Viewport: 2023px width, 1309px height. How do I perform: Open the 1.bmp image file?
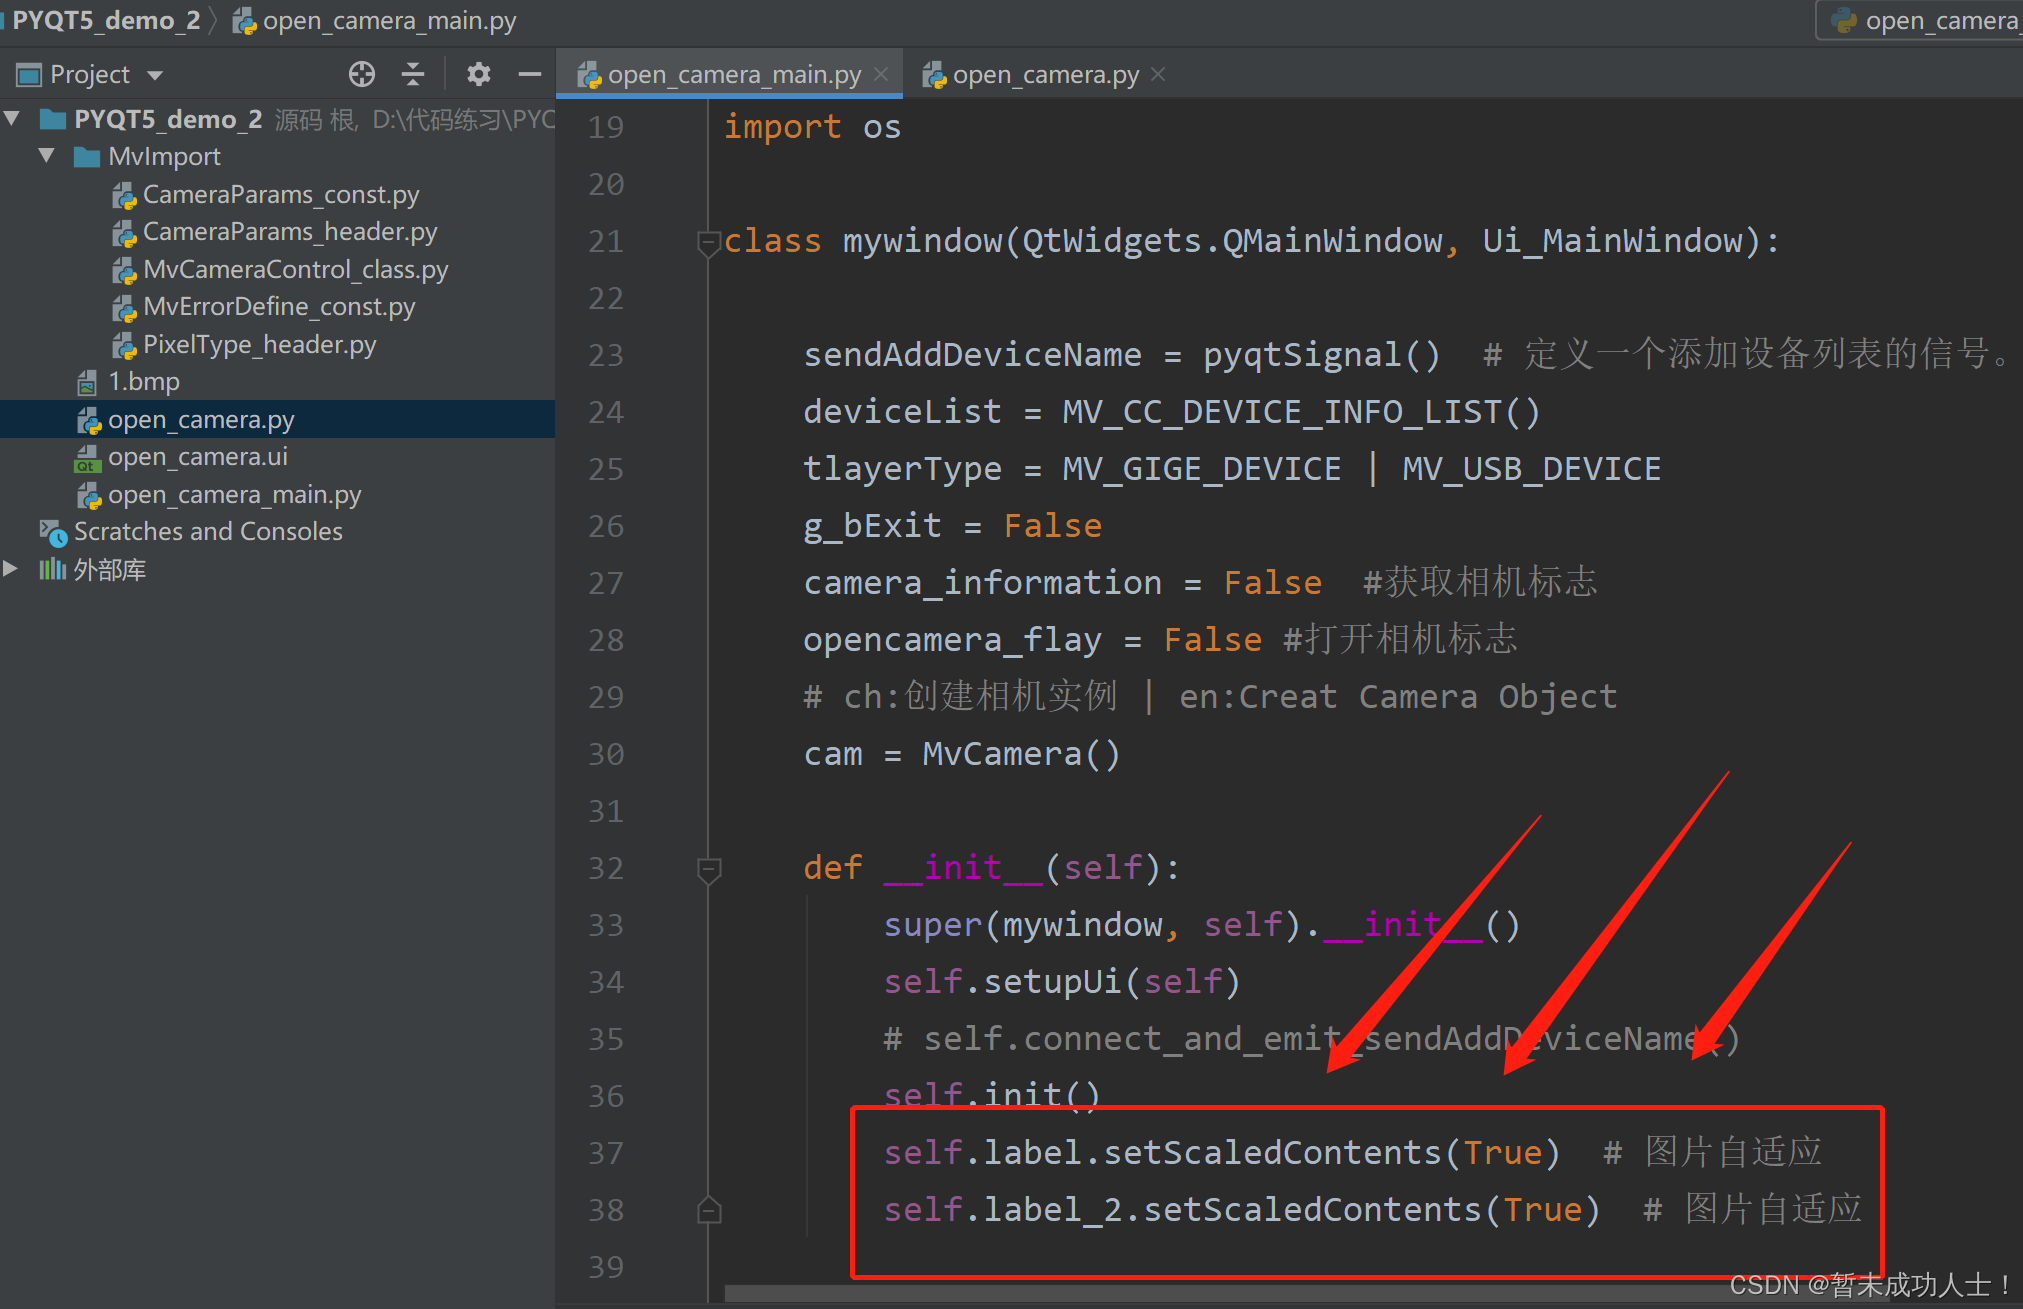click(x=143, y=382)
